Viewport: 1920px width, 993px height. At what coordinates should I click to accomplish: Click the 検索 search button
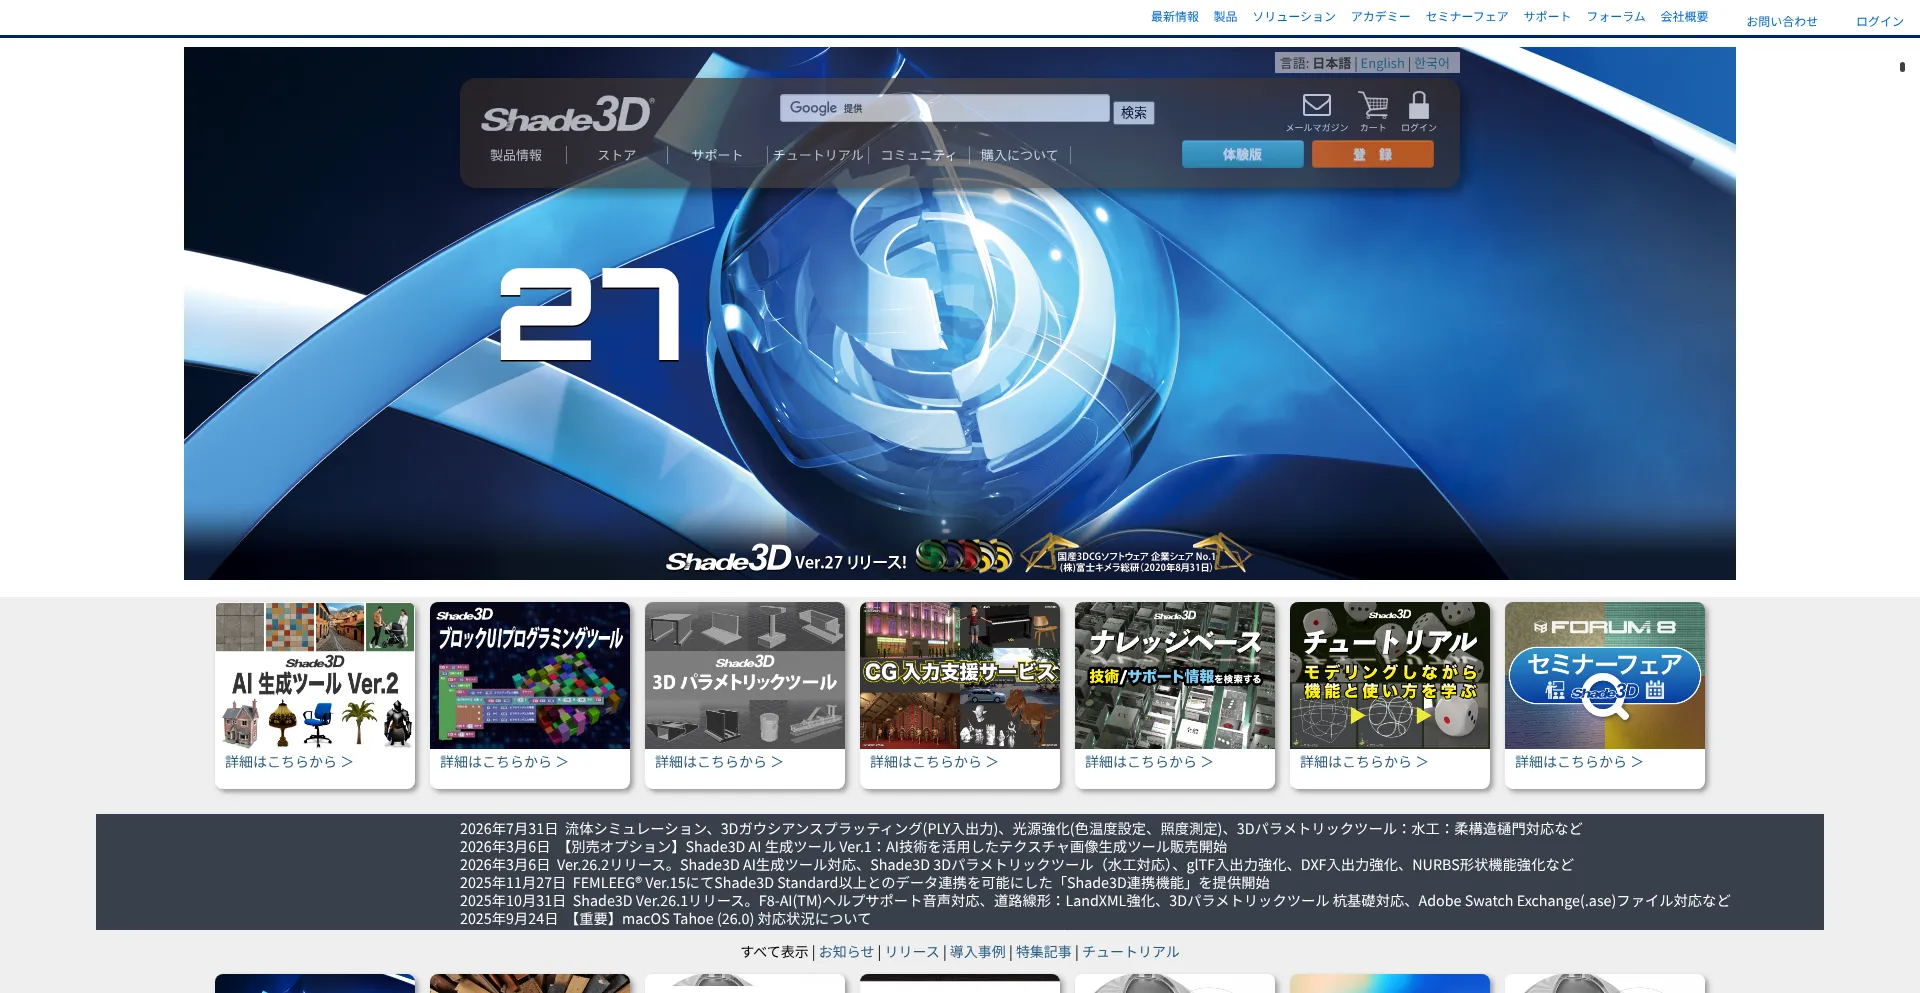point(1134,113)
